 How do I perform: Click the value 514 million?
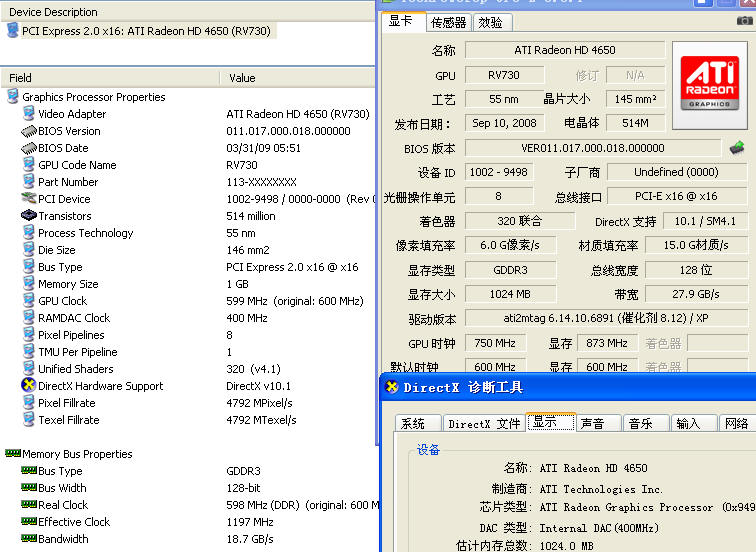coord(251,215)
